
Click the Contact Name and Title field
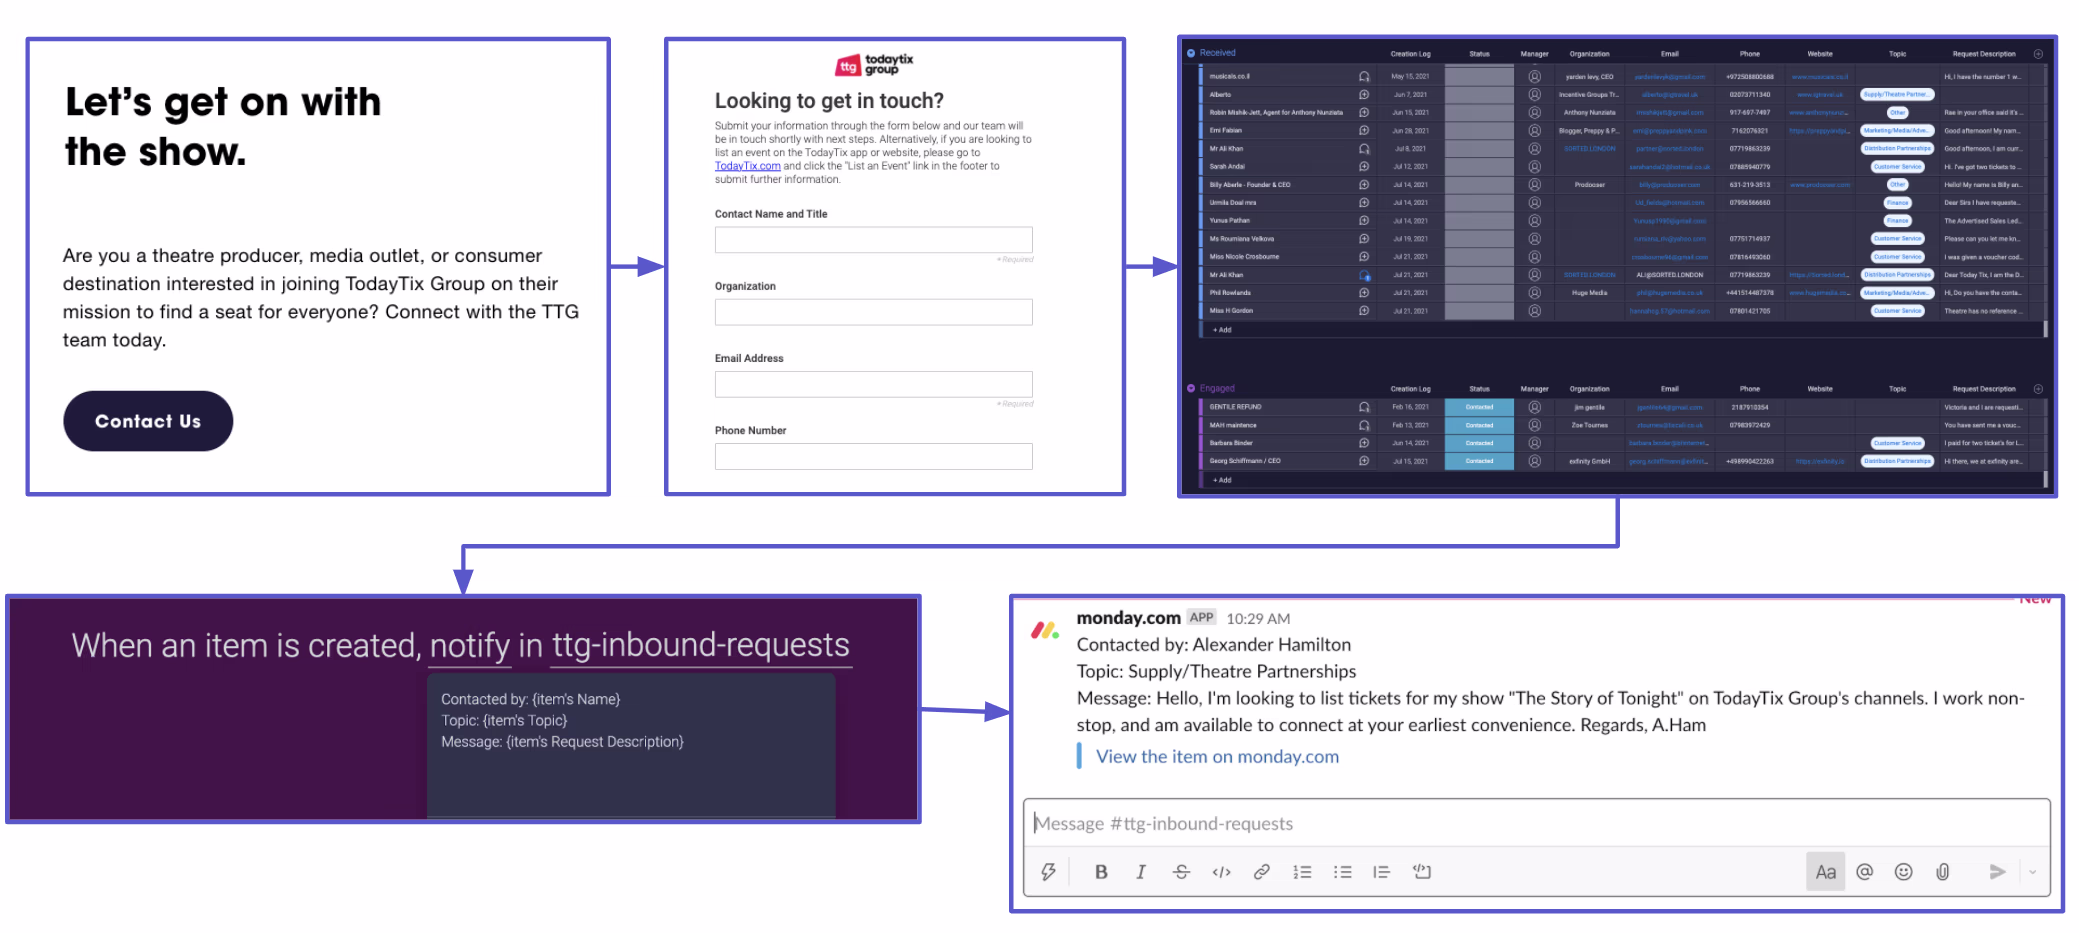click(x=873, y=240)
